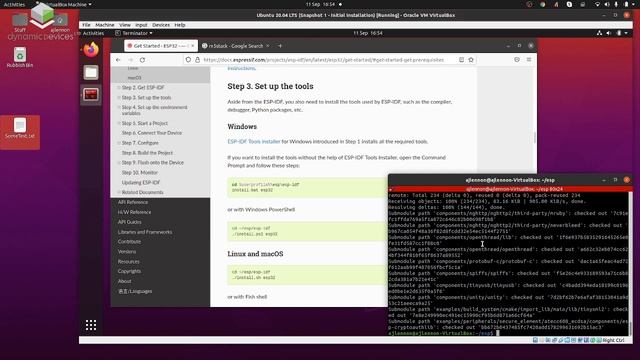Open the VirtualBox Input menu
This screenshot has height=360, width=640.
click(x=141, y=25)
